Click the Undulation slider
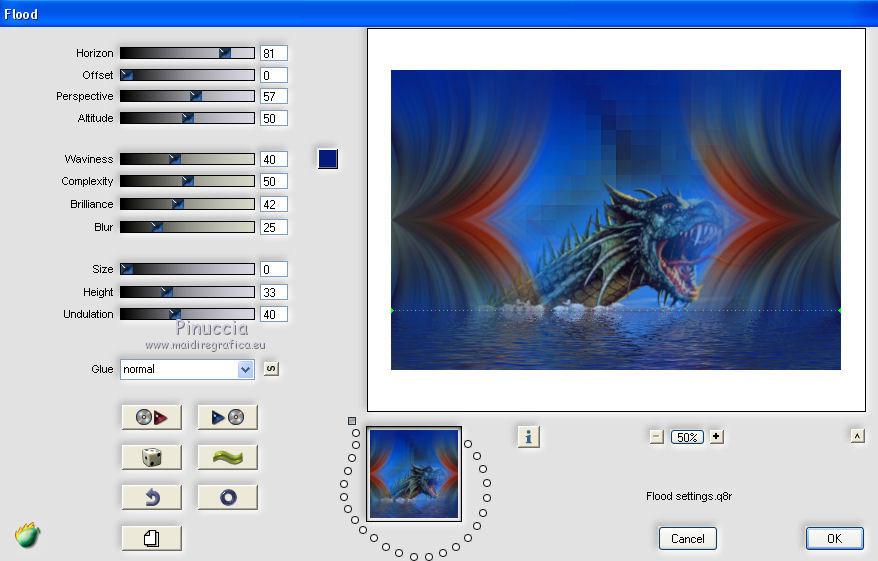This screenshot has height=561, width=878. tap(187, 314)
